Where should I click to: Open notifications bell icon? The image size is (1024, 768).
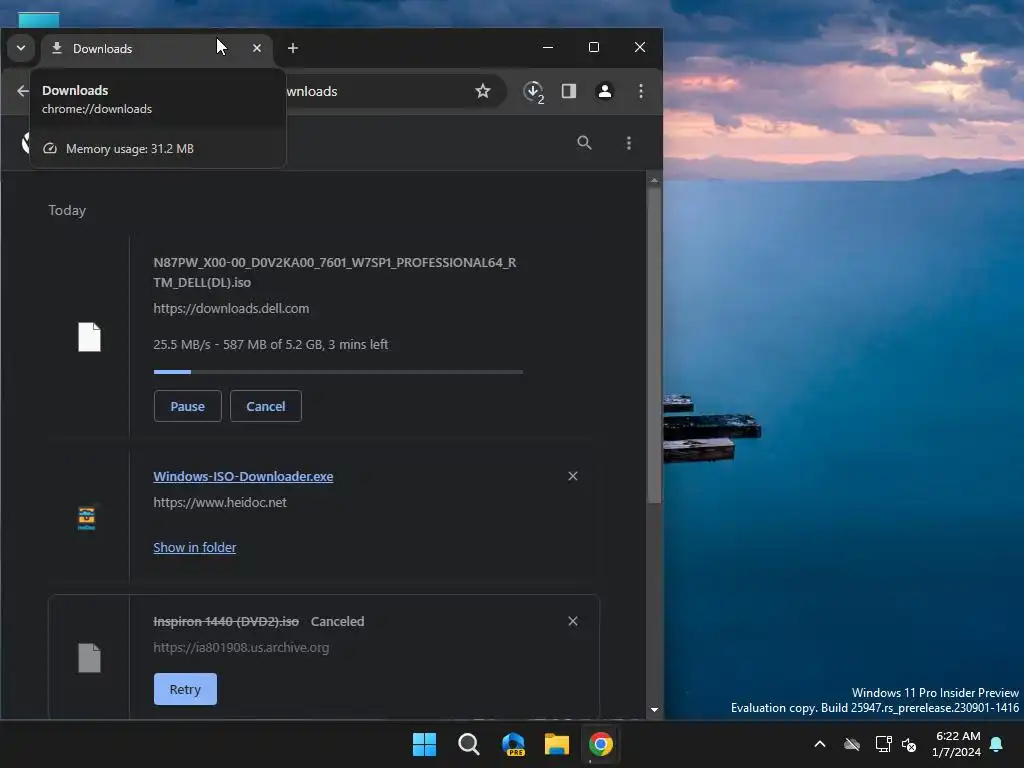click(x=997, y=744)
